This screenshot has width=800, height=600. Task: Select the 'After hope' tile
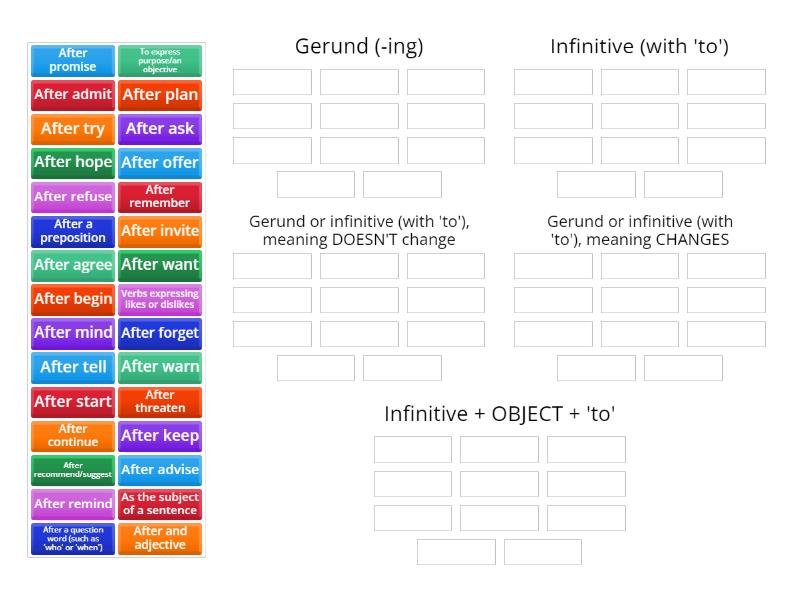tap(72, 163)
